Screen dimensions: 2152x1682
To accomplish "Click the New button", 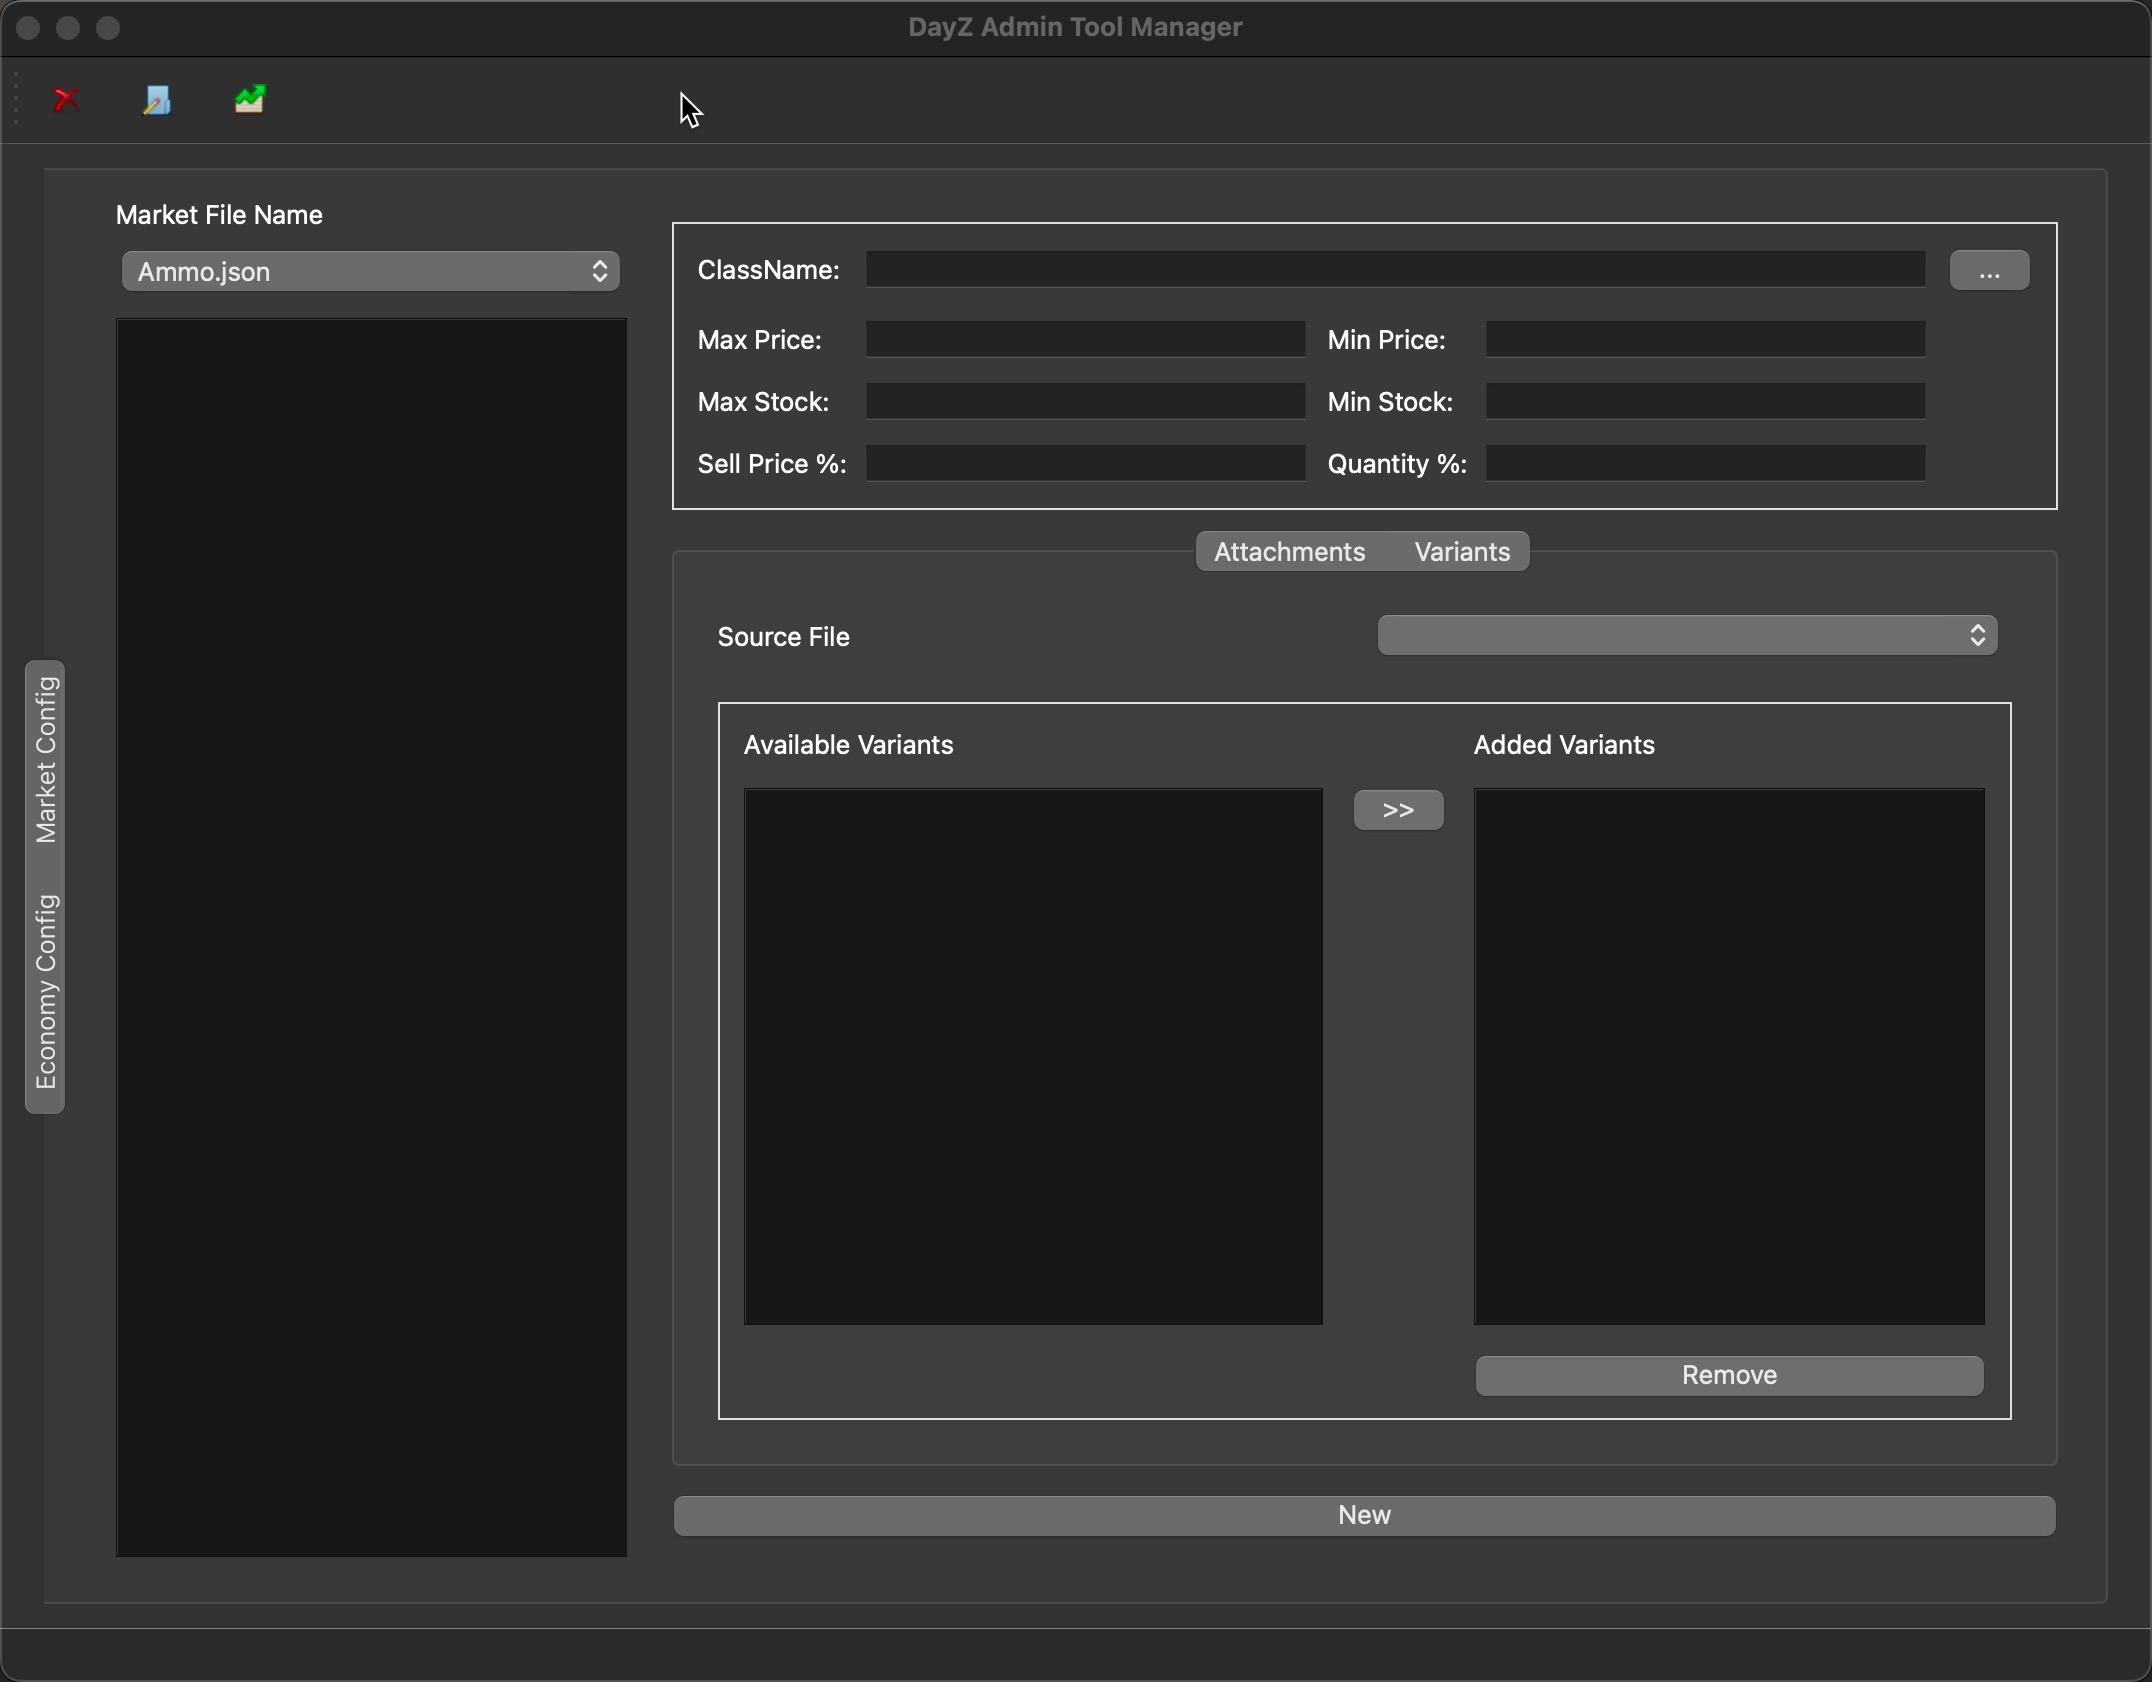I will click(1364, 1515).
